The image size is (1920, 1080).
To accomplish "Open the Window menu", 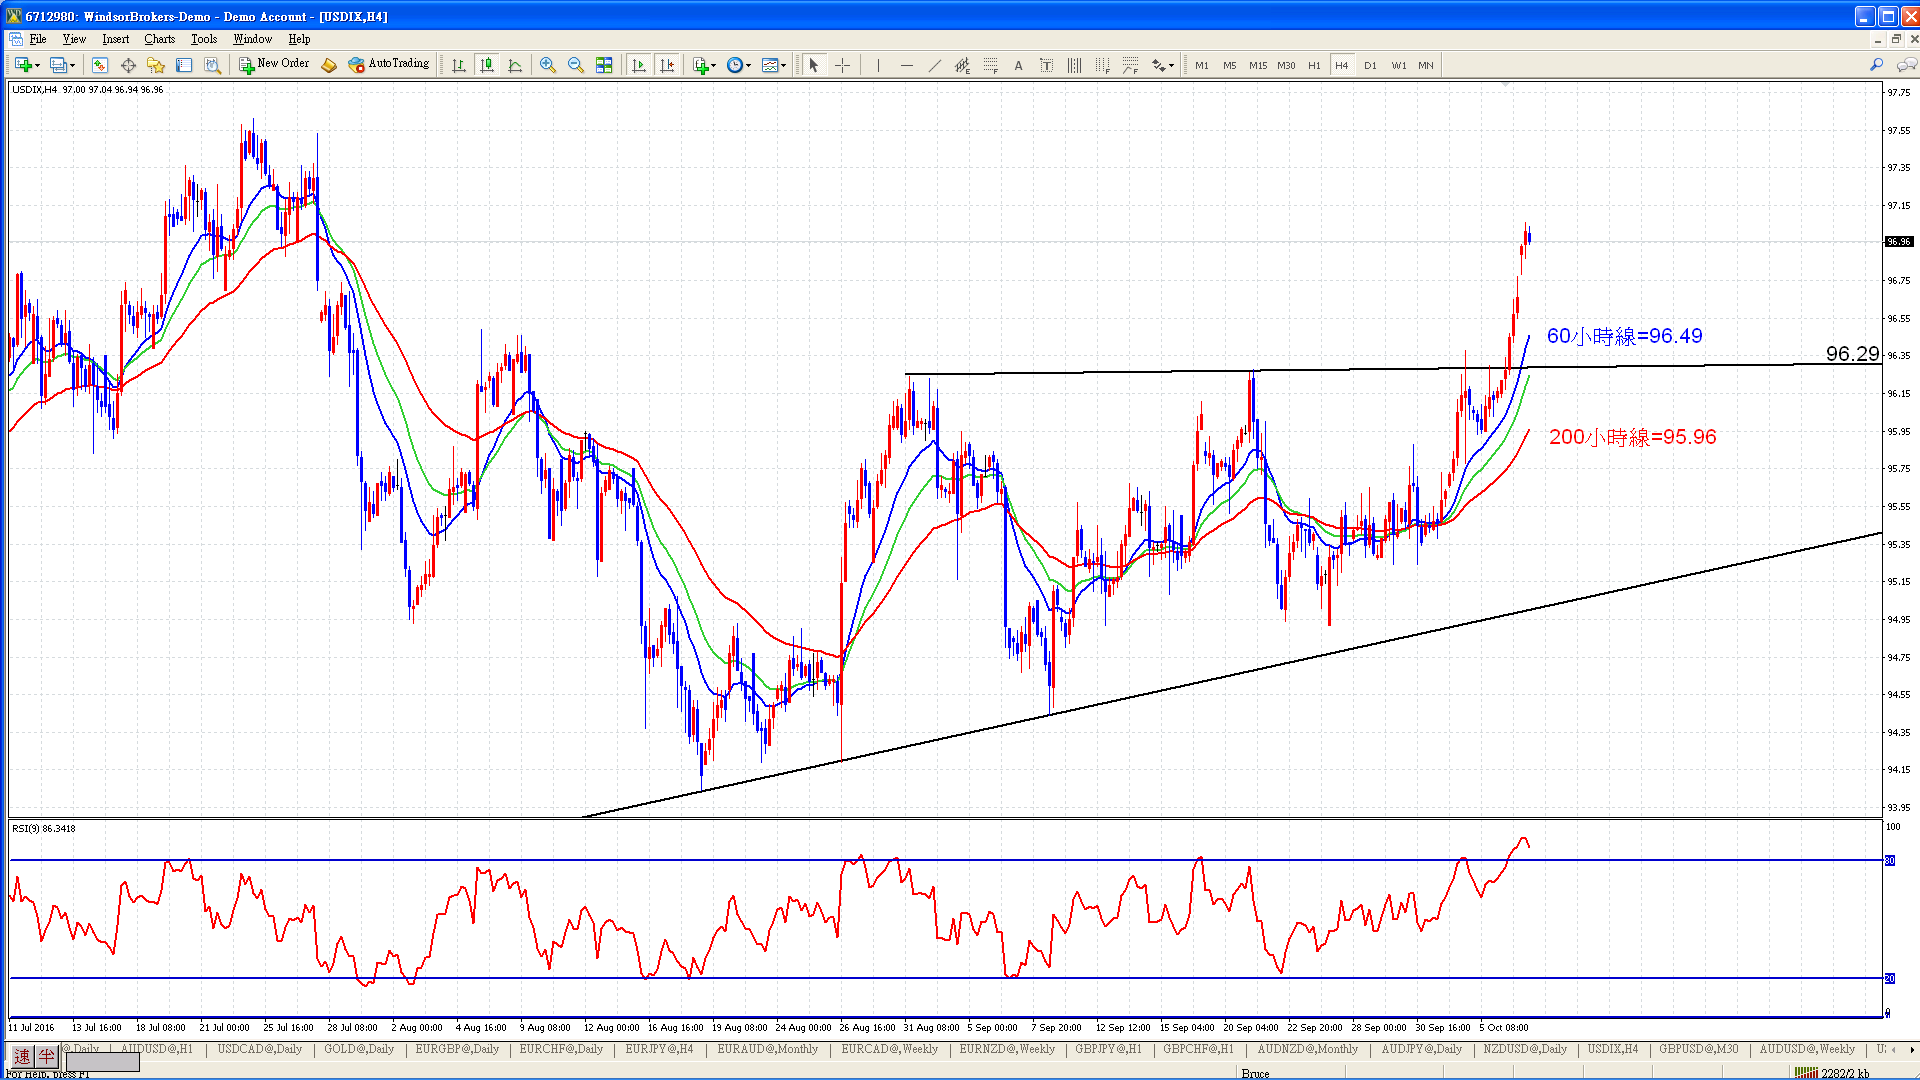I will pyautogui.click(x=252, y=39).
